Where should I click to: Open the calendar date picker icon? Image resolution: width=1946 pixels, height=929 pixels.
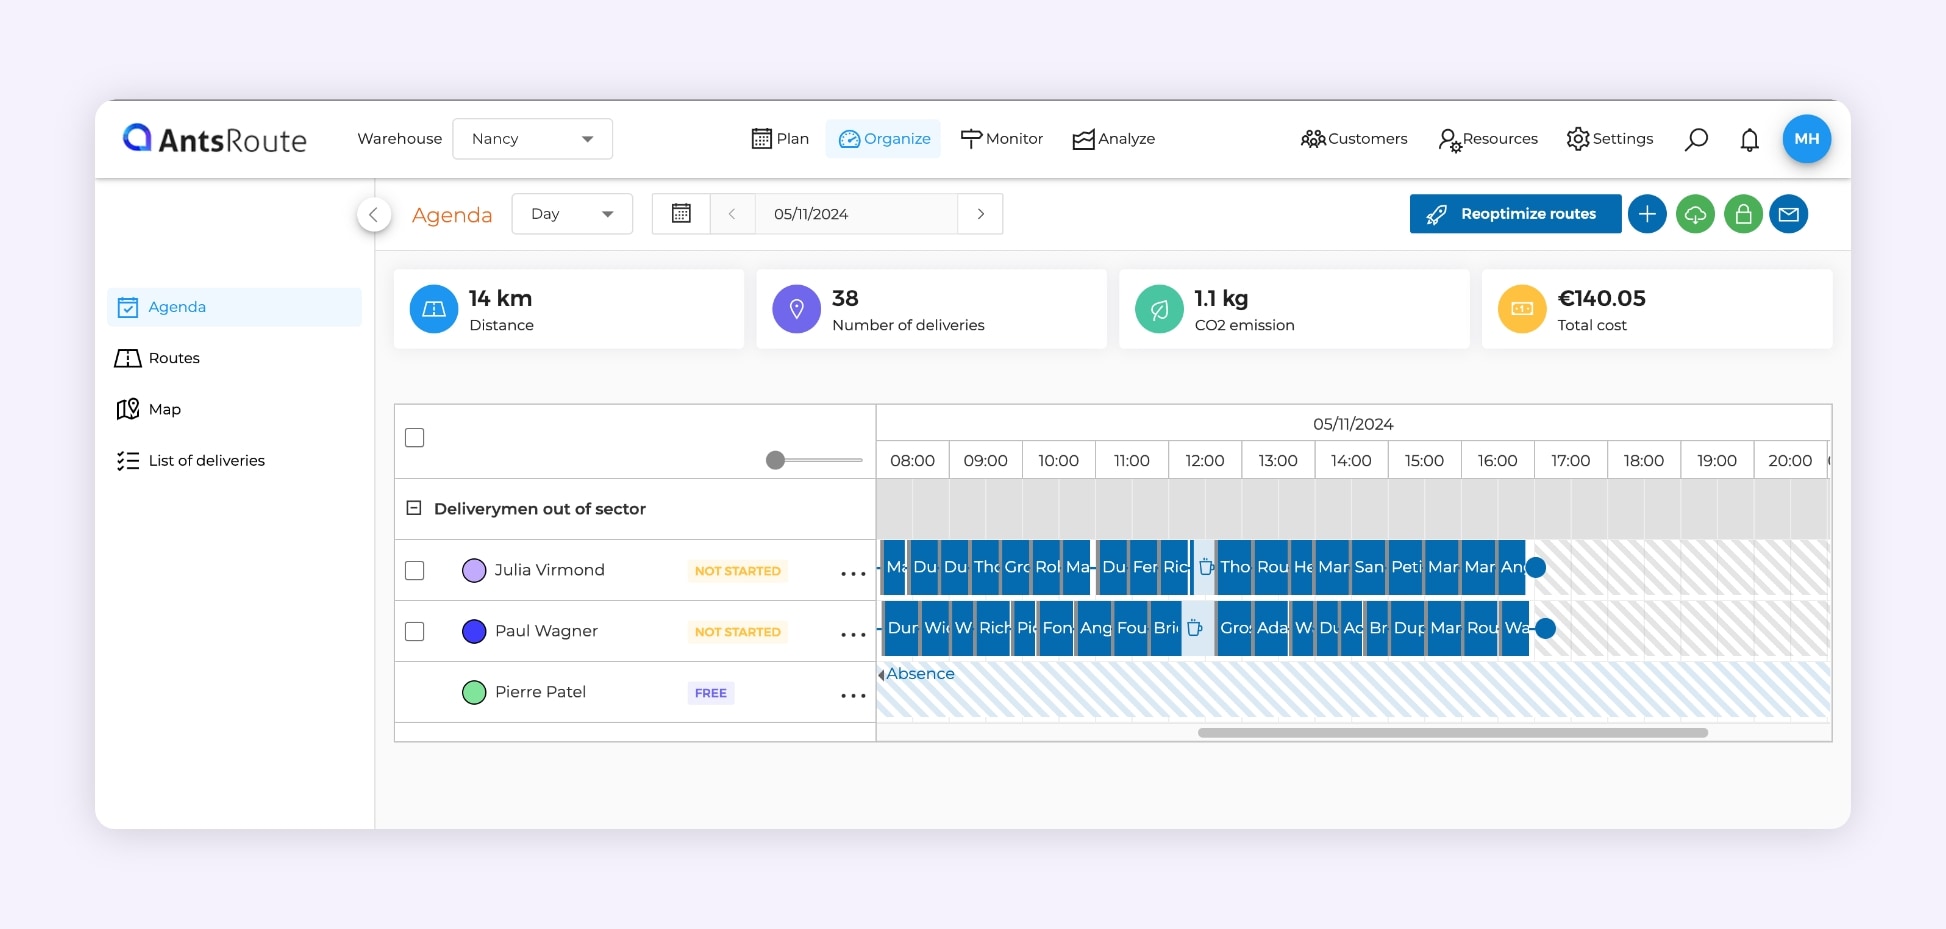(681, 214)
